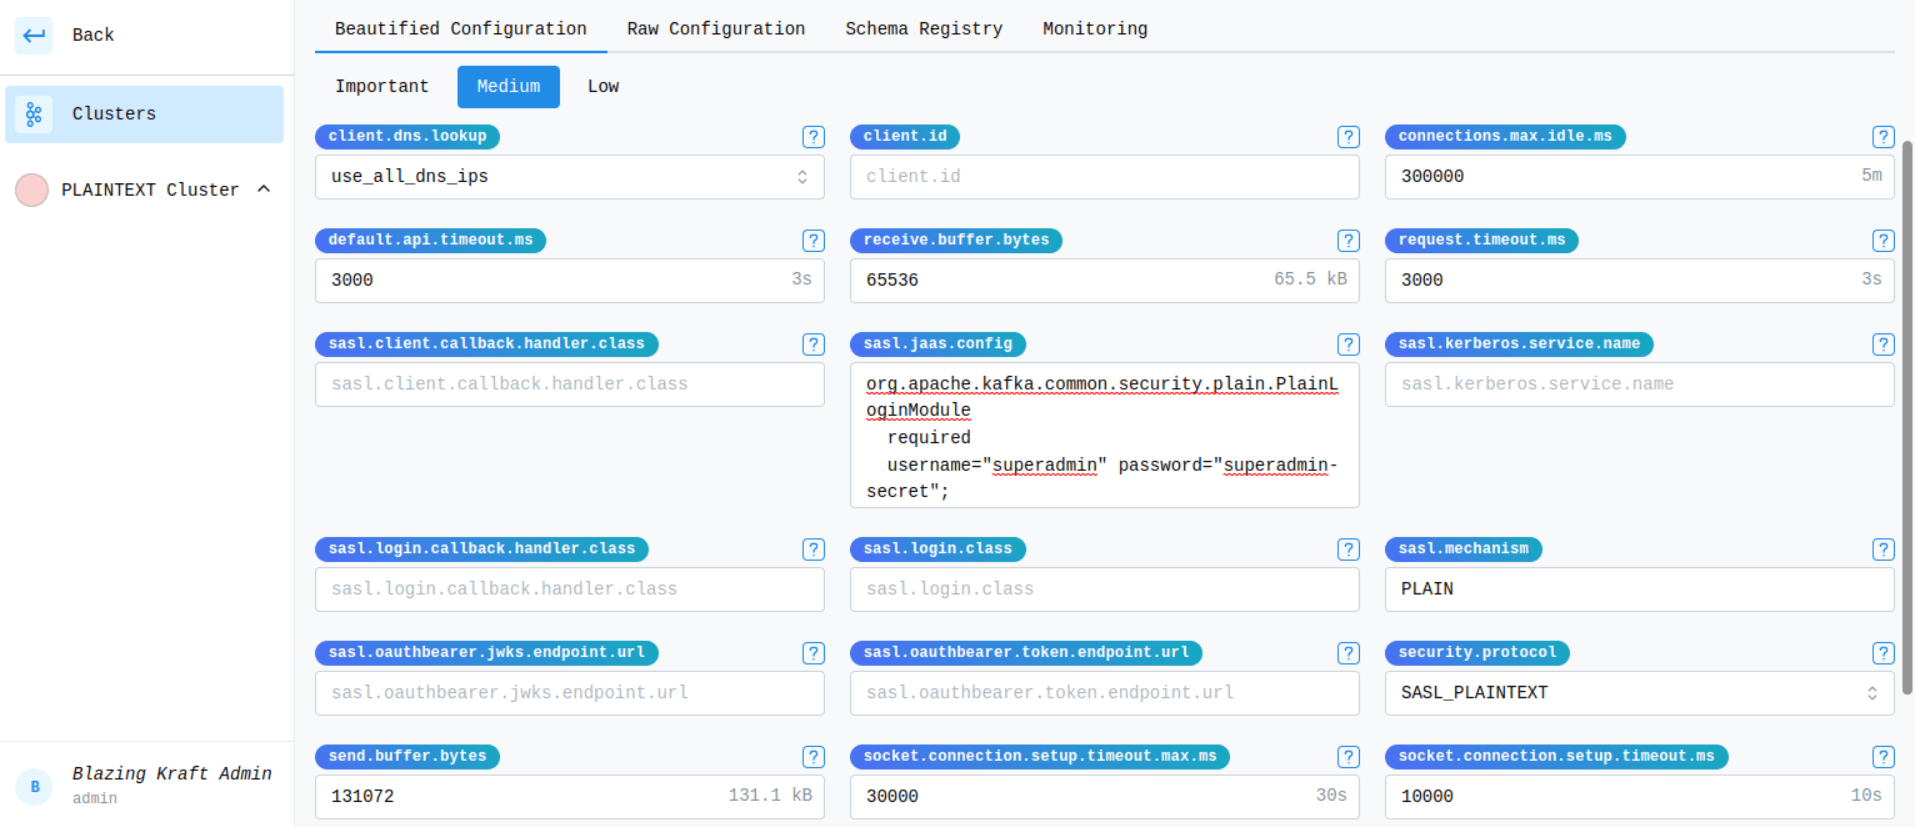Focus the sasl.oauthbearer.jwks.endpoint.url input
The height and width of the screenshot is (827, 1915).
(569, 693)
